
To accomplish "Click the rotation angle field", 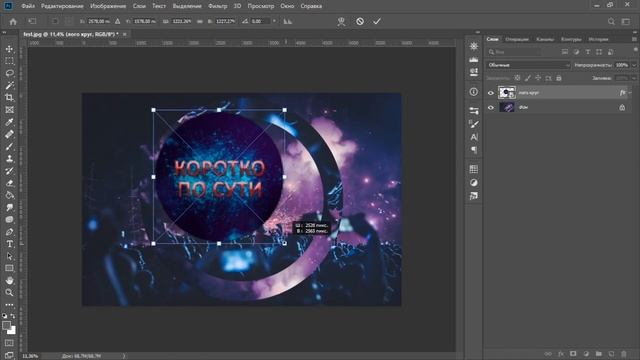I will click(x=259, y=21).
